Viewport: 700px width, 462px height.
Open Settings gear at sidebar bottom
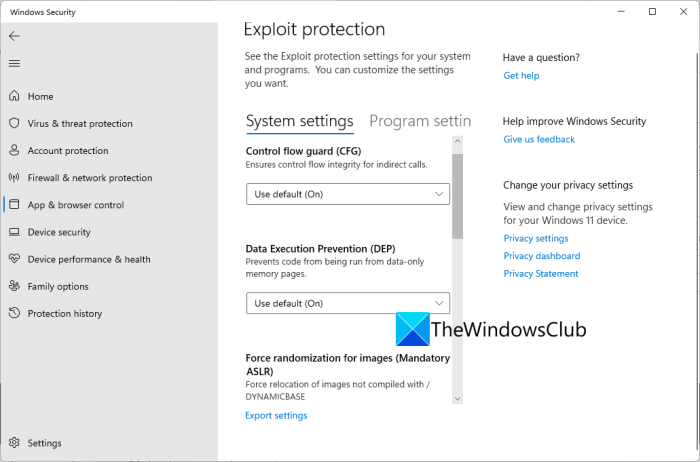pos(14,443)
